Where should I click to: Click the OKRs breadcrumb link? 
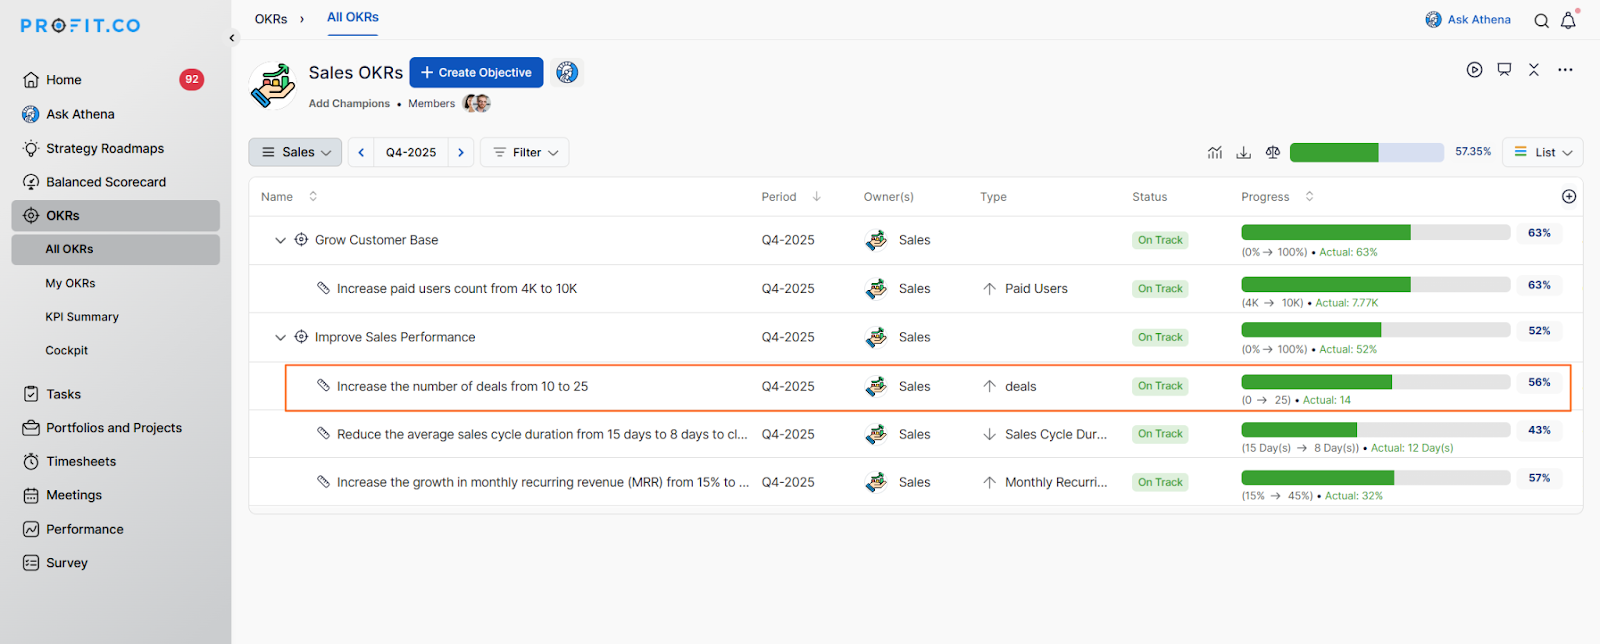coord(271,19)
